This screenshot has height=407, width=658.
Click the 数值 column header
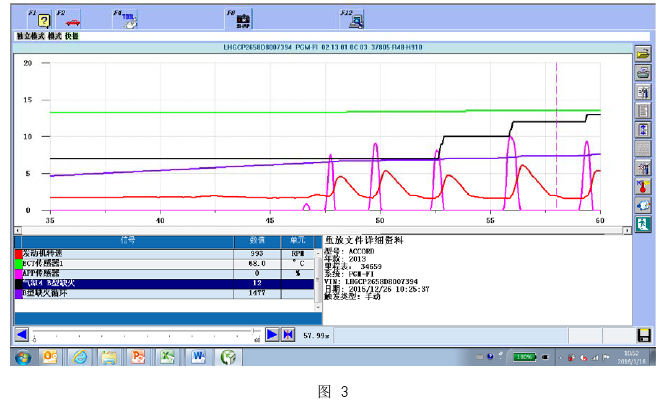click(255, 241)
